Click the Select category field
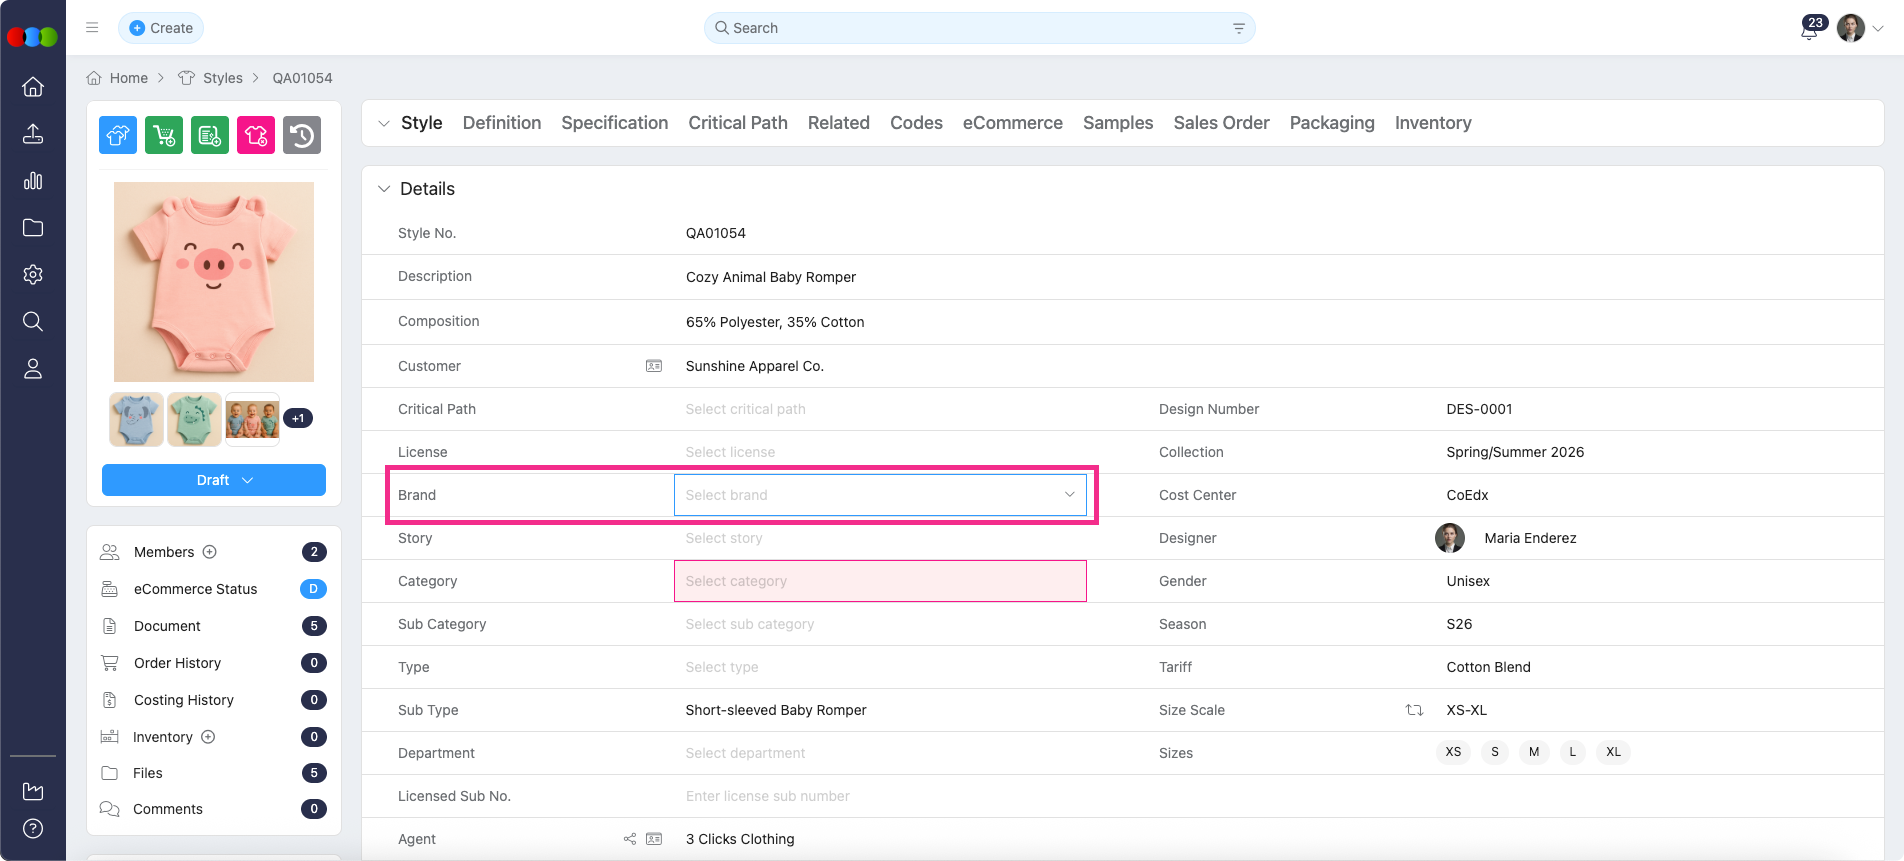 tap(880, 581)
